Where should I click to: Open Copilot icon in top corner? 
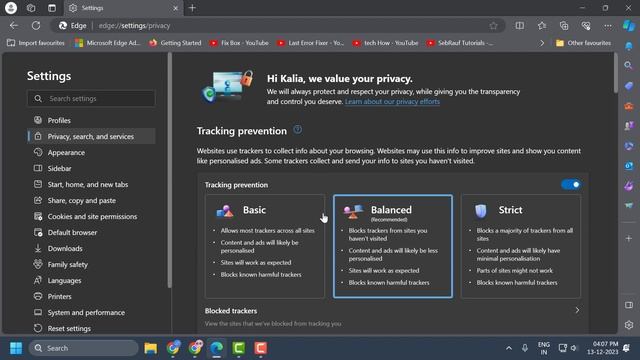(629, 25)
